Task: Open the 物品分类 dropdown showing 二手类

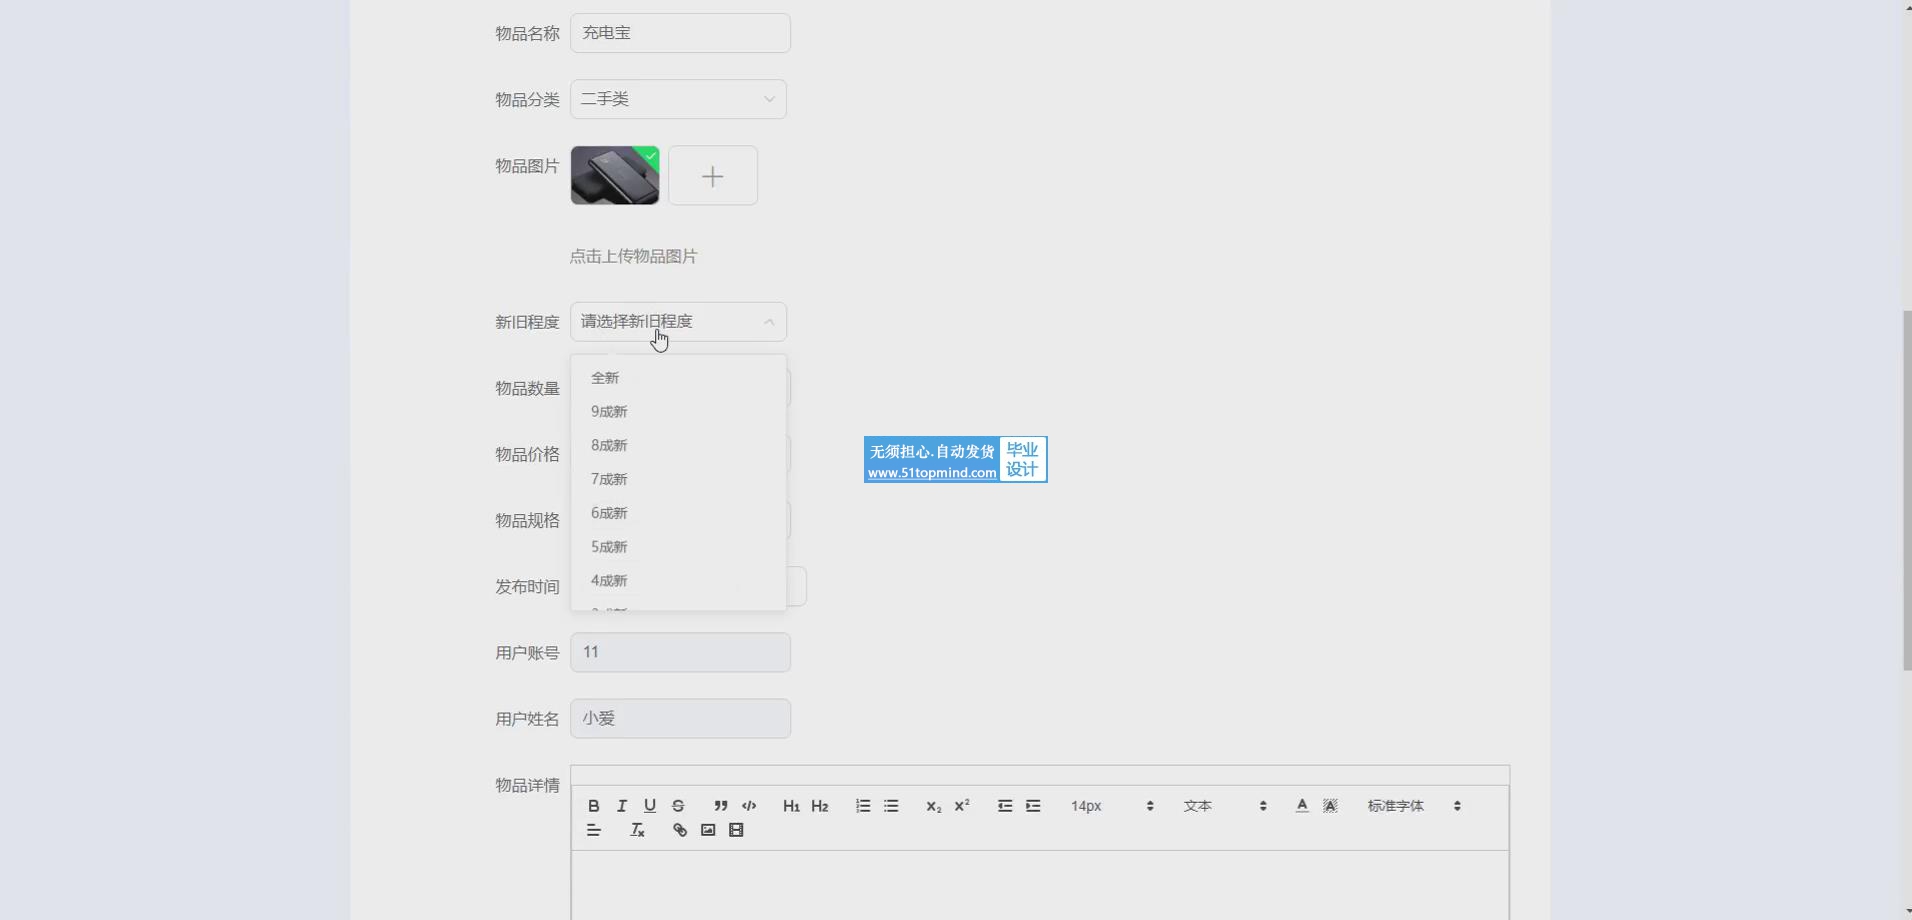Action: pos(678,99)
